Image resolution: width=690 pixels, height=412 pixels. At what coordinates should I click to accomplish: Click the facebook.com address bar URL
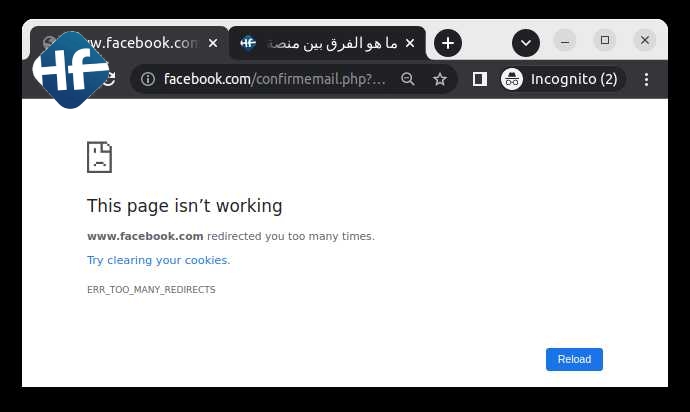(x=274, y=79)
